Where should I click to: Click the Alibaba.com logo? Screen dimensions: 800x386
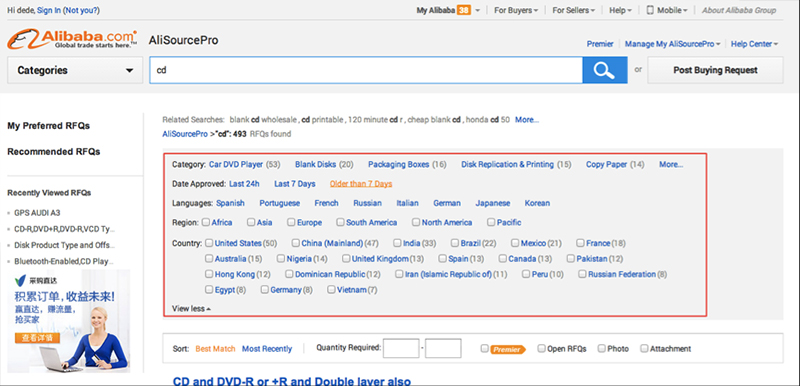(72, 39)
